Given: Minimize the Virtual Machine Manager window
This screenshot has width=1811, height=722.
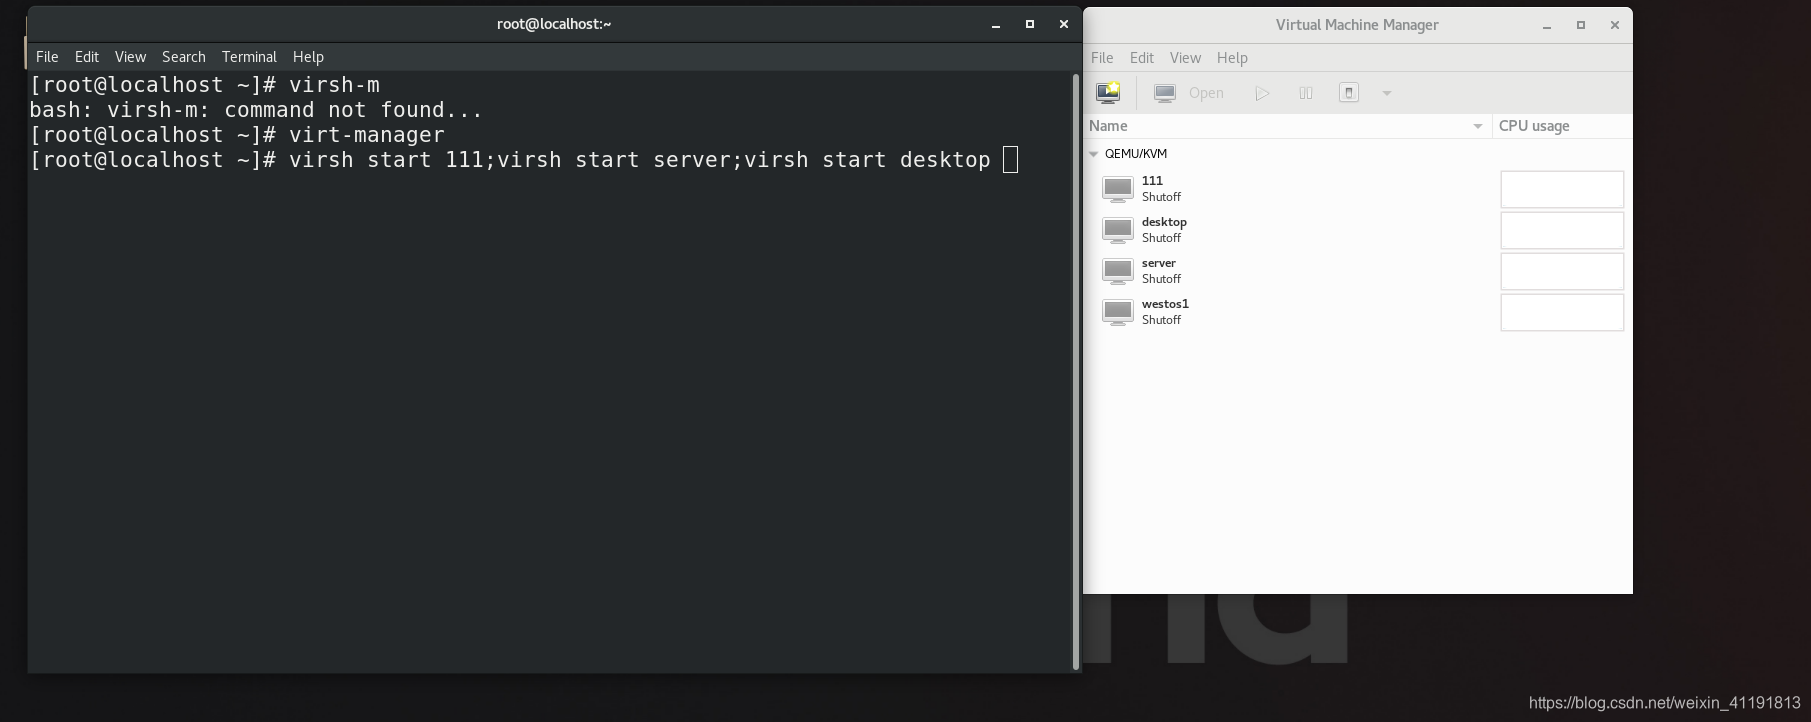Looking at the screenshot, I should coord(1547,26).
